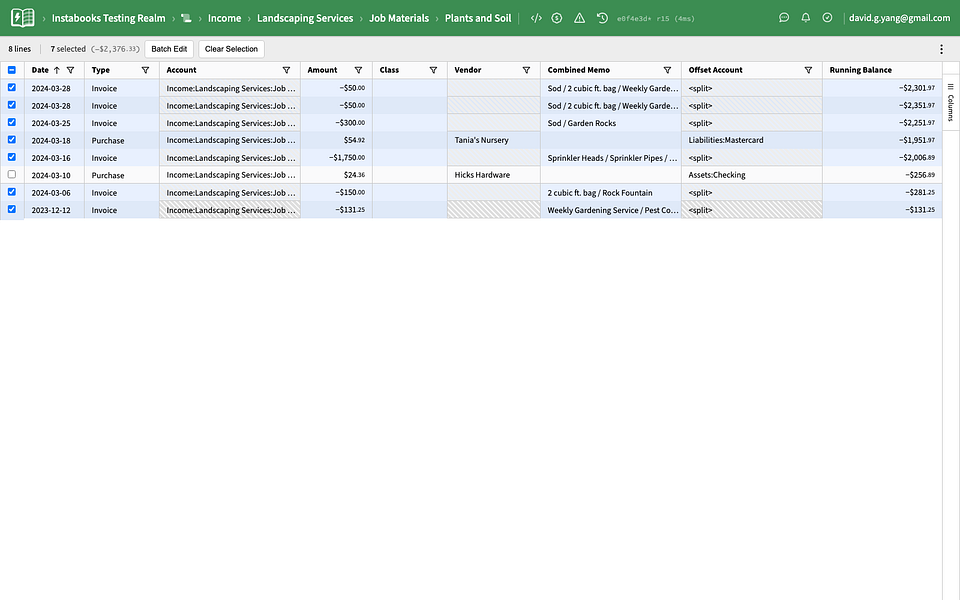Uncheck the 2024-03-06 Invoice row
The width and height of the screenshot is (960, 600).
[12, 192]
